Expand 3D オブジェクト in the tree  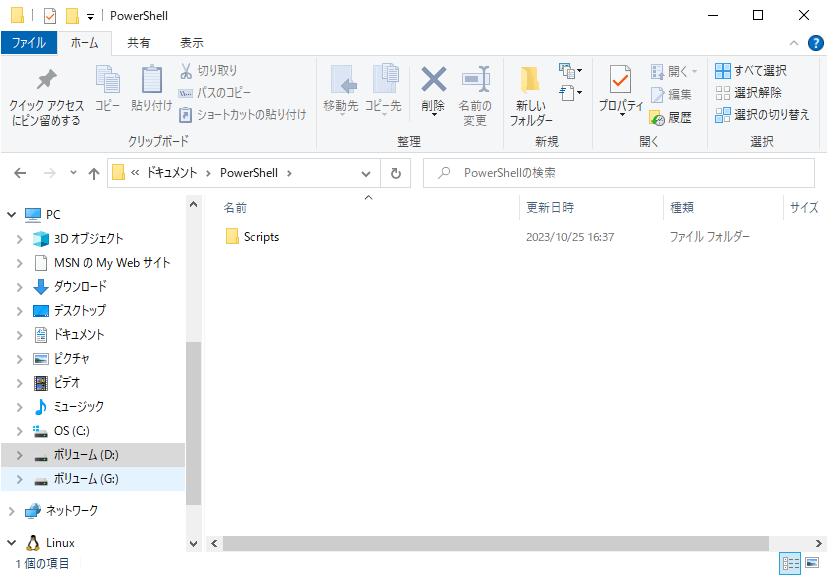point(20,239)
